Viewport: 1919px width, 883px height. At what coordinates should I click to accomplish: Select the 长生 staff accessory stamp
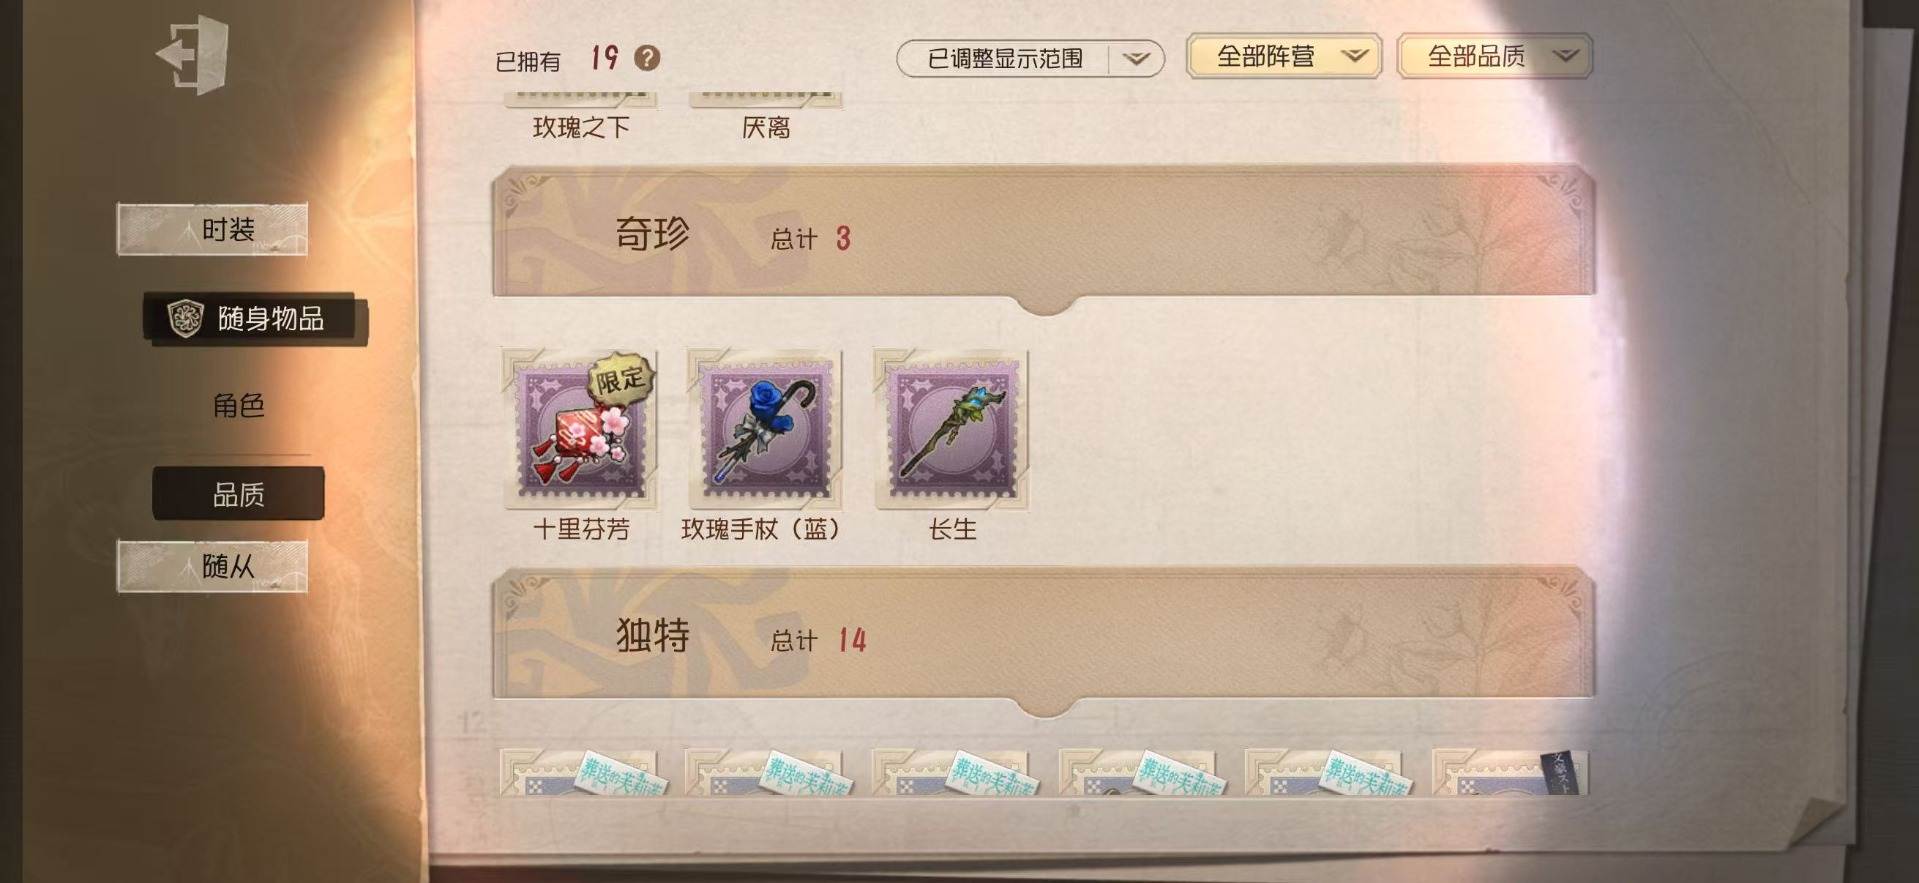tap(951, 428)
